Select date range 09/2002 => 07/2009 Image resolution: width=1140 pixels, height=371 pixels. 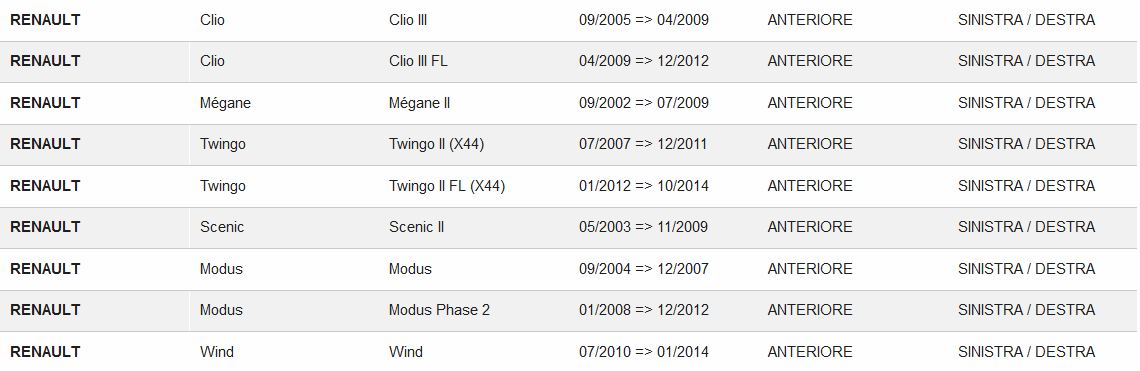coord(643,103)
